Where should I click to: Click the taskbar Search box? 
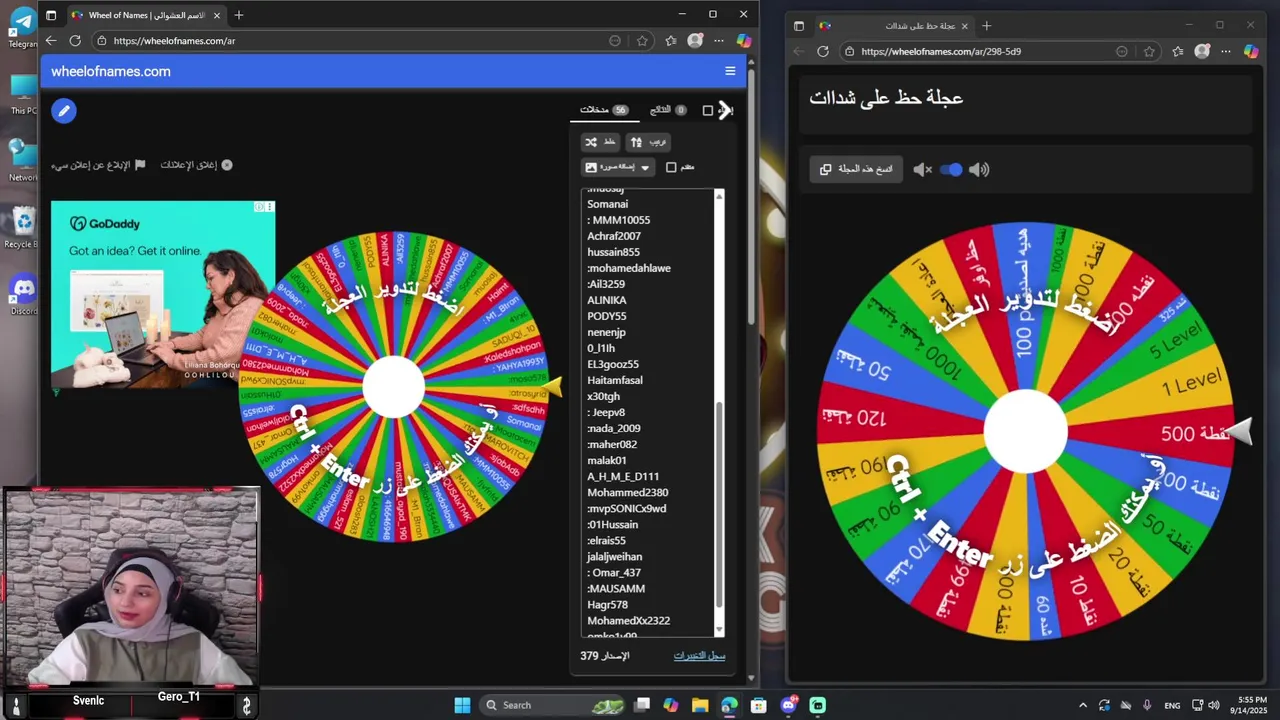tap(553, 705)
